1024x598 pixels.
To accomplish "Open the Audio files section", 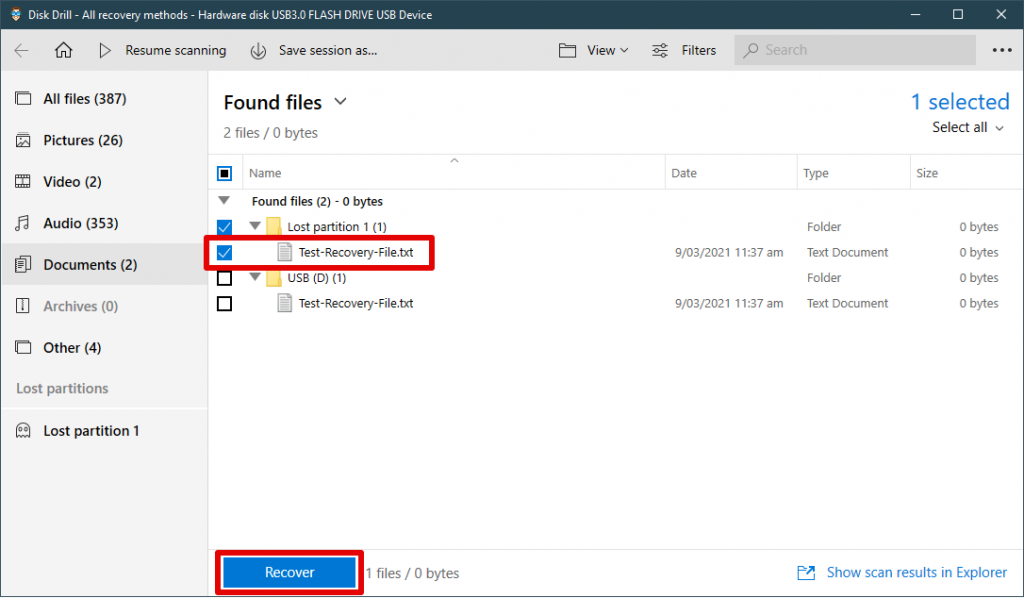I will click(77, 222).
